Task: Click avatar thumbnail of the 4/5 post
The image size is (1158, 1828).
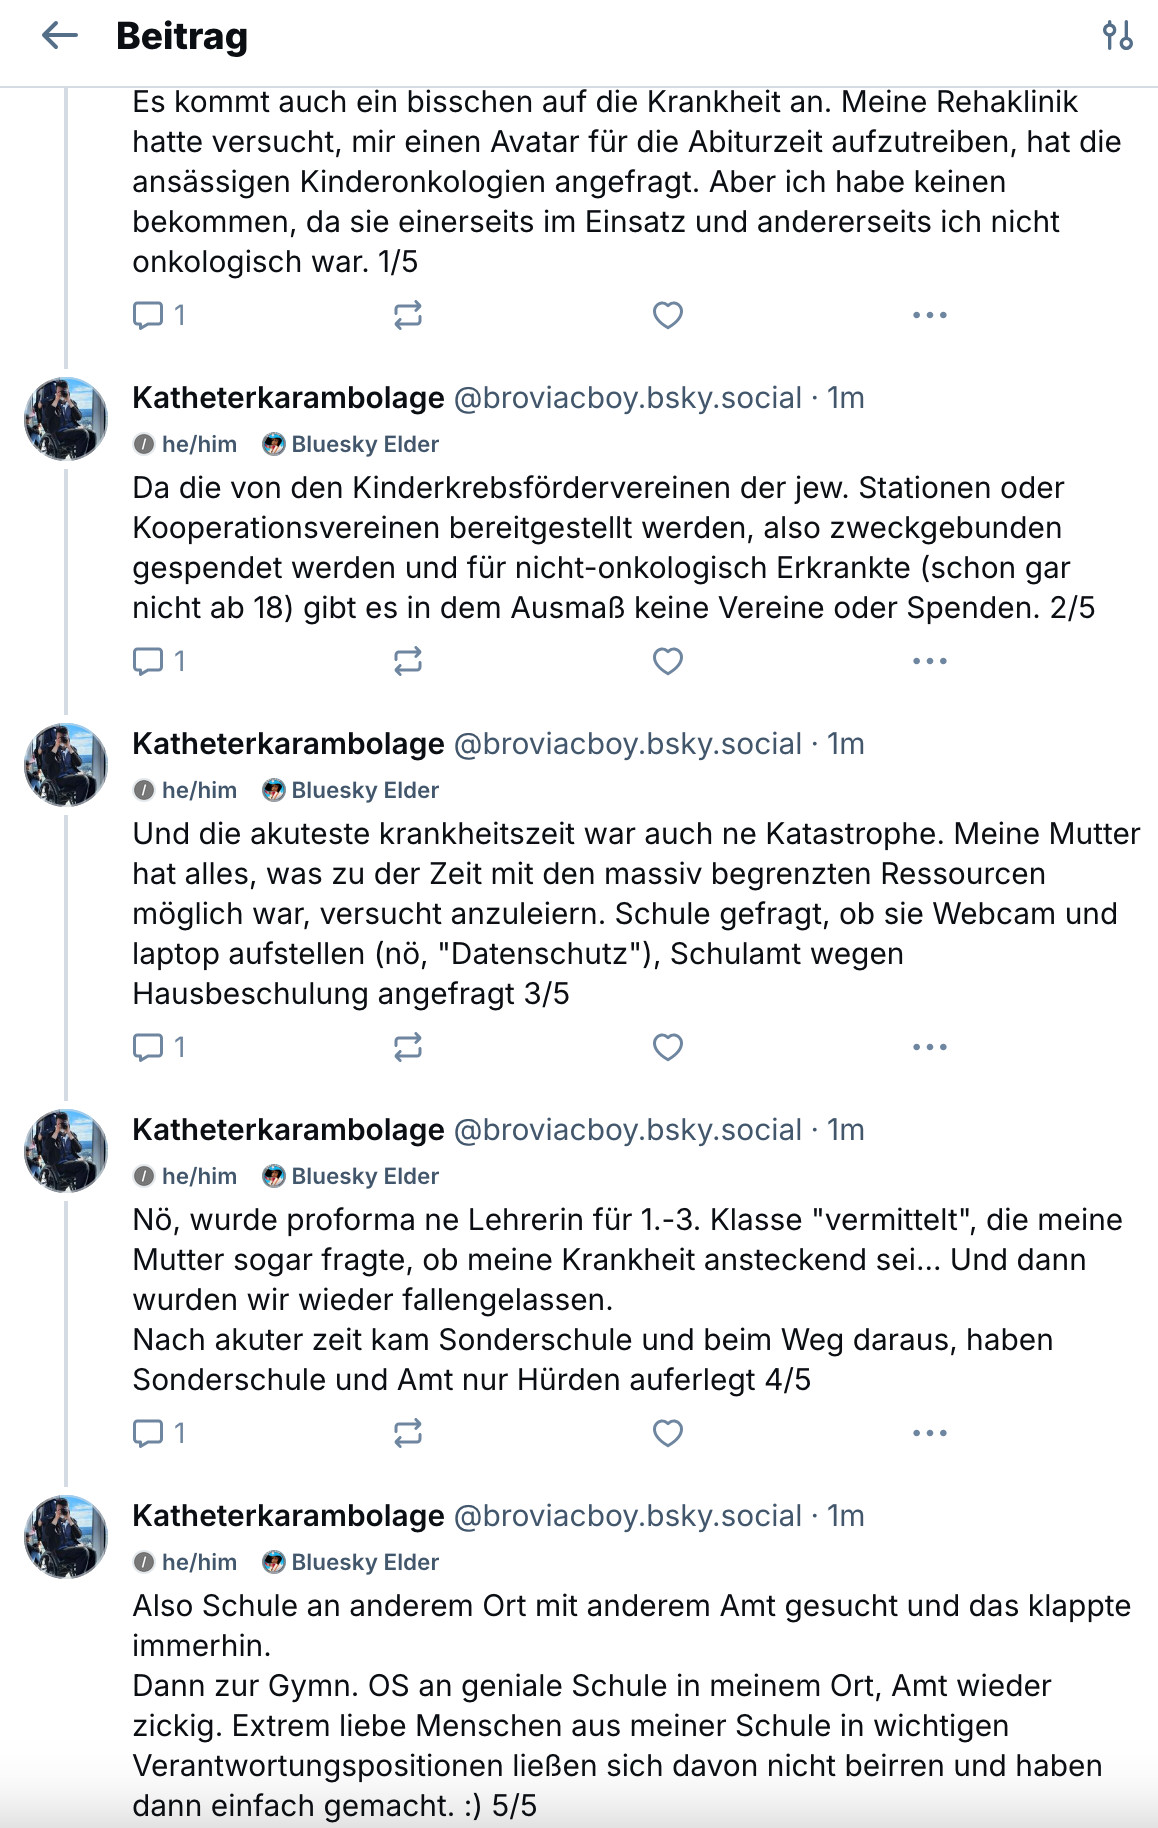Action: [66, 1150]
